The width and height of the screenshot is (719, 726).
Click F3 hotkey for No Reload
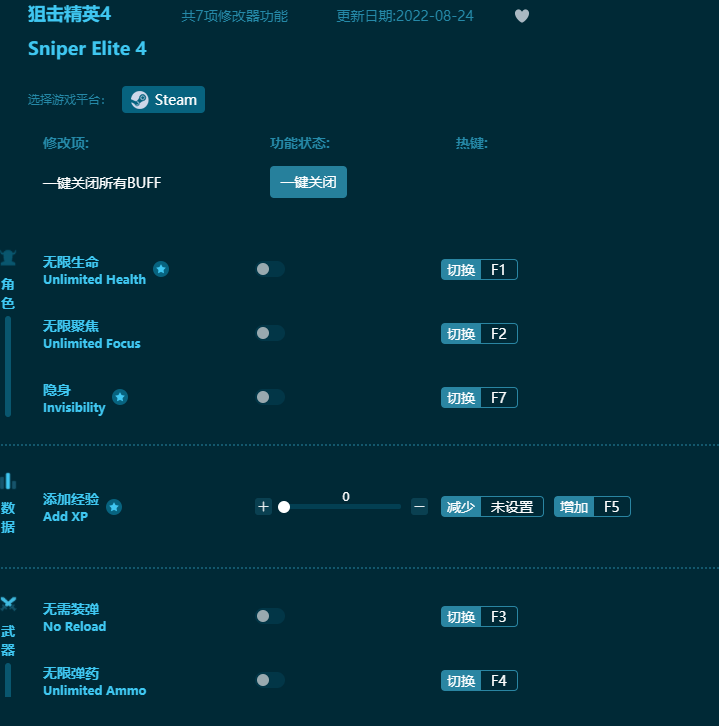pos(479,616)
